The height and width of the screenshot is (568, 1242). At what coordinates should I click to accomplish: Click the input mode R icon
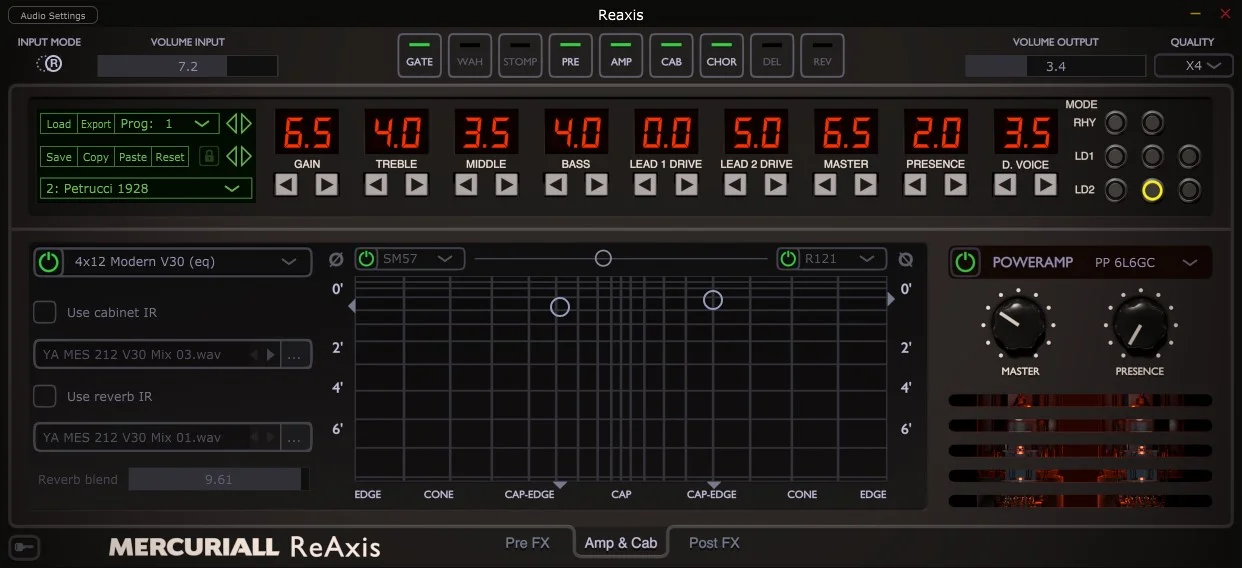50,64
